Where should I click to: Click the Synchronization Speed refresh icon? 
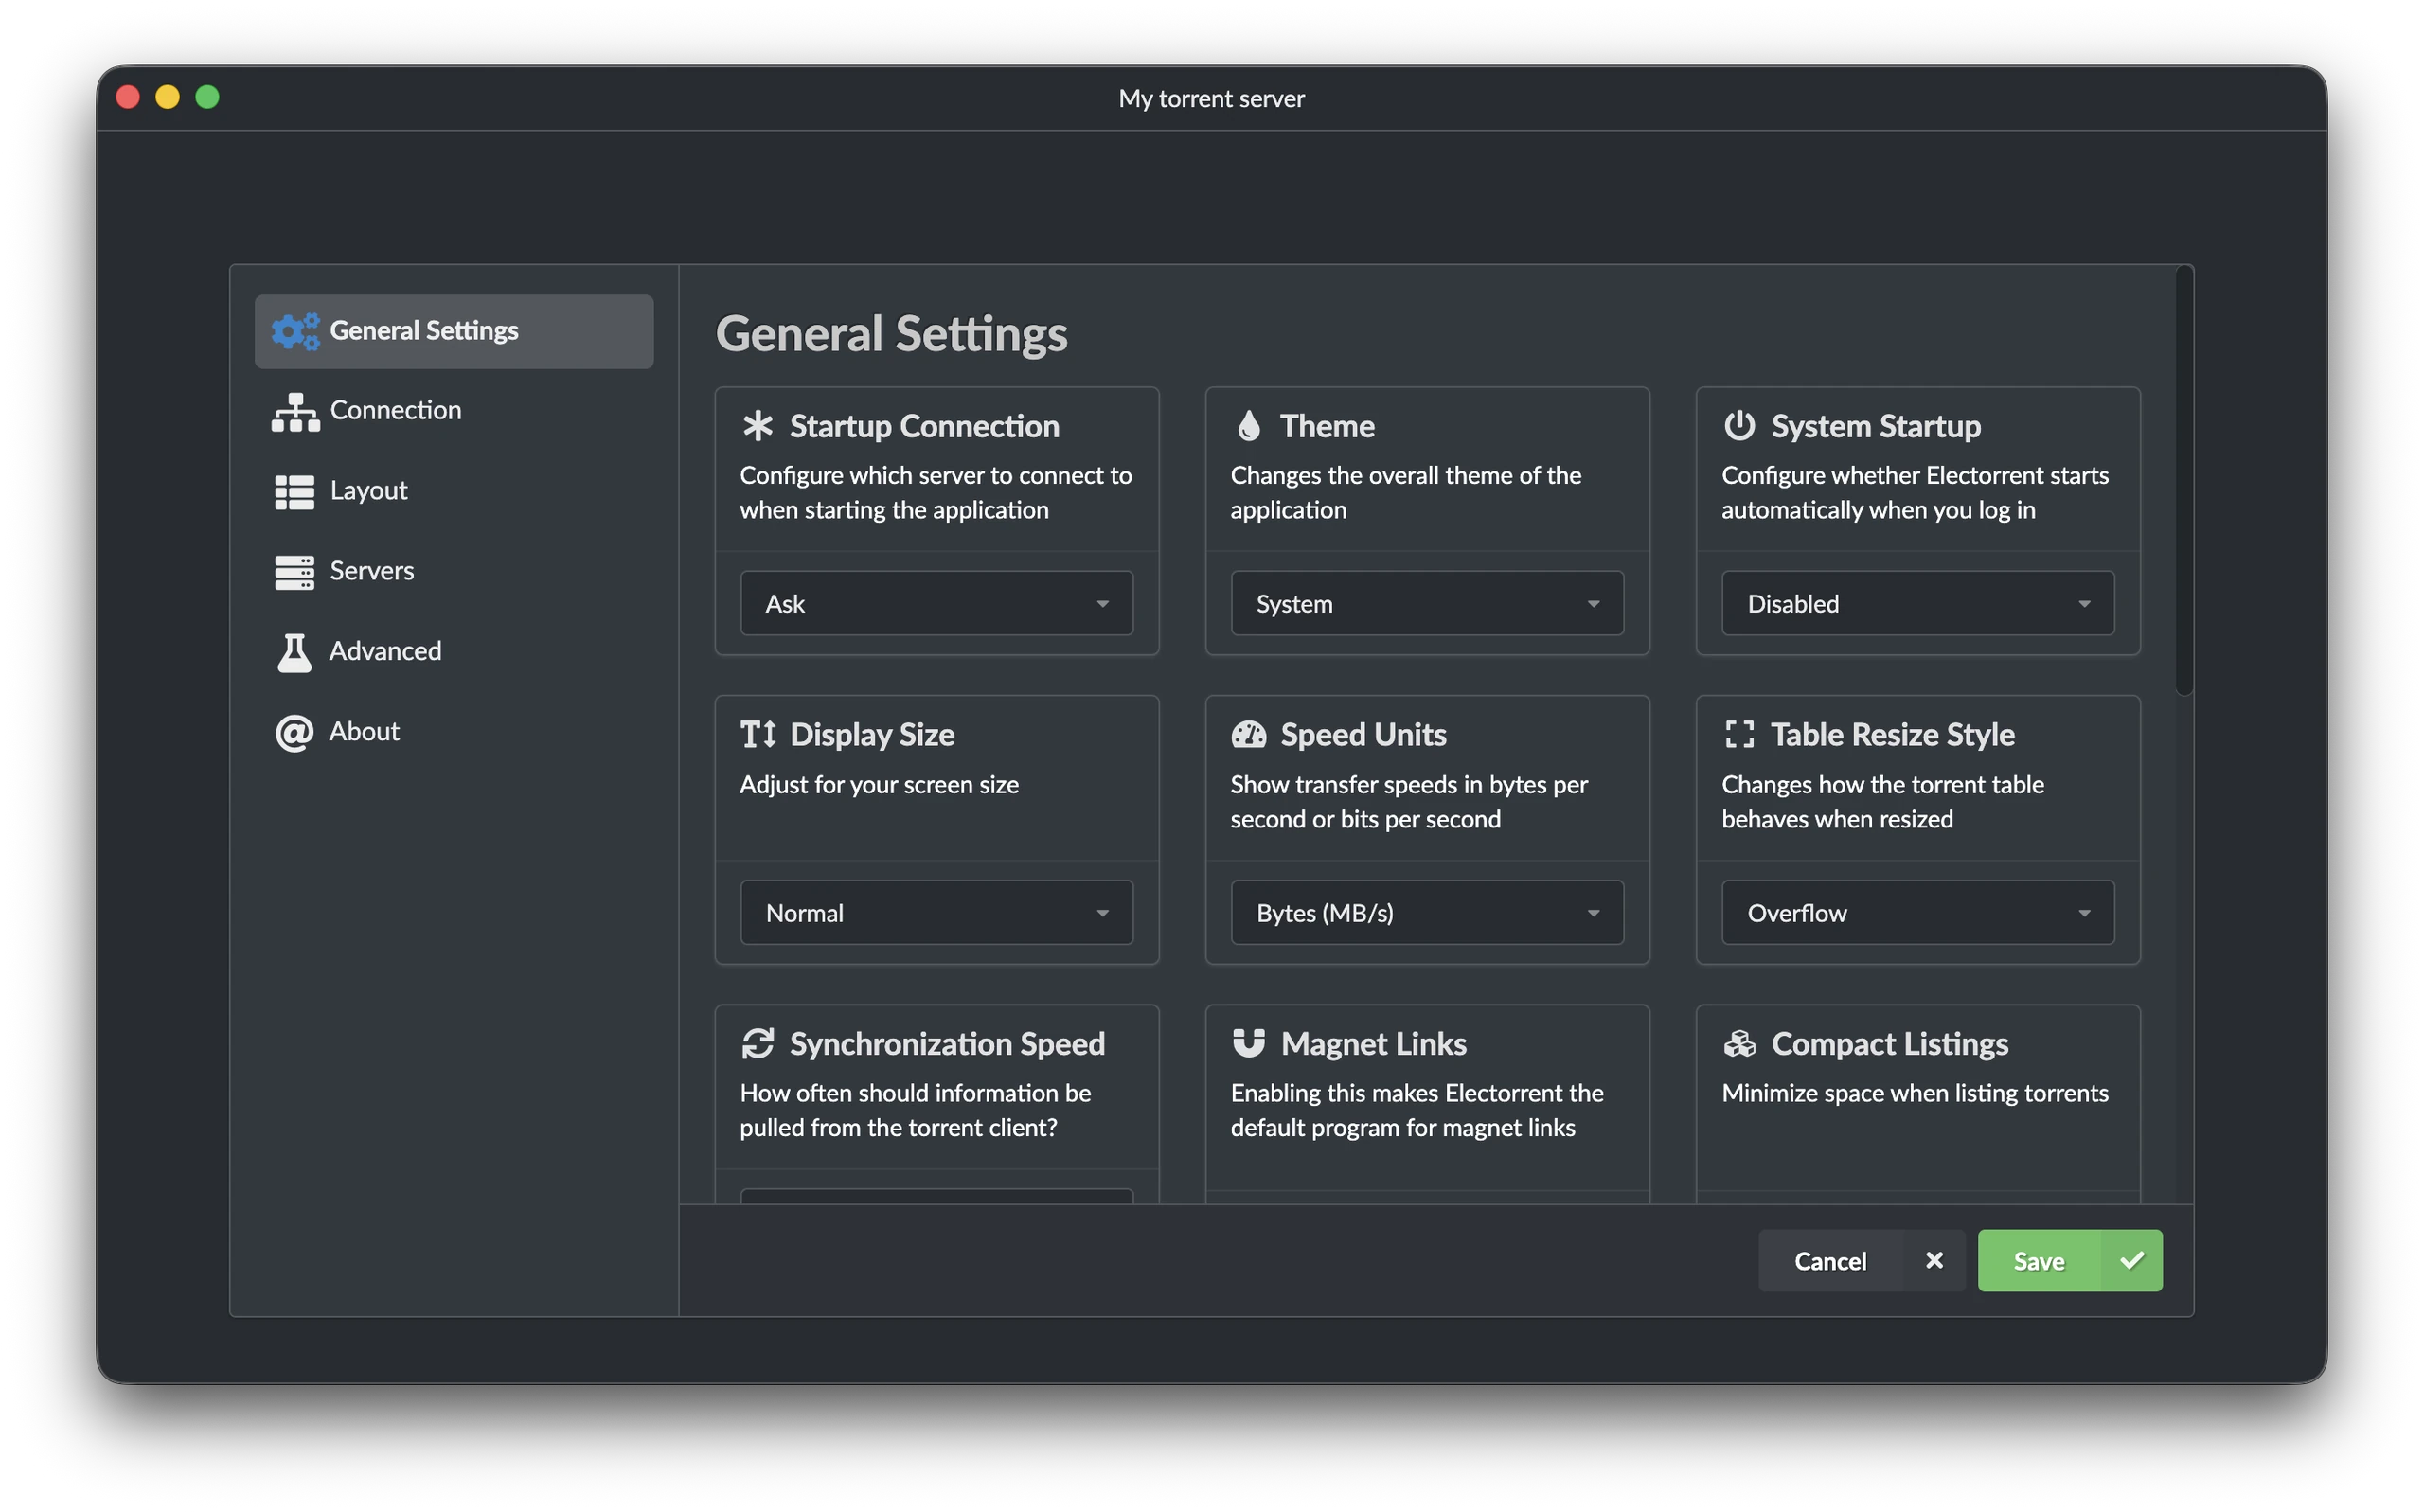758,1043
